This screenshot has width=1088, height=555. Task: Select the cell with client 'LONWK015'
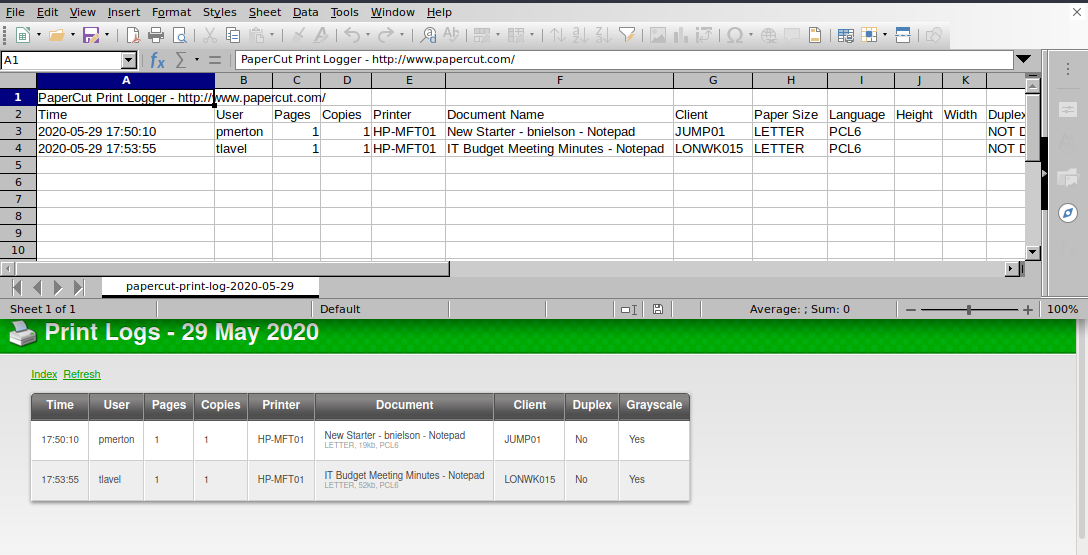coord(713,148)
